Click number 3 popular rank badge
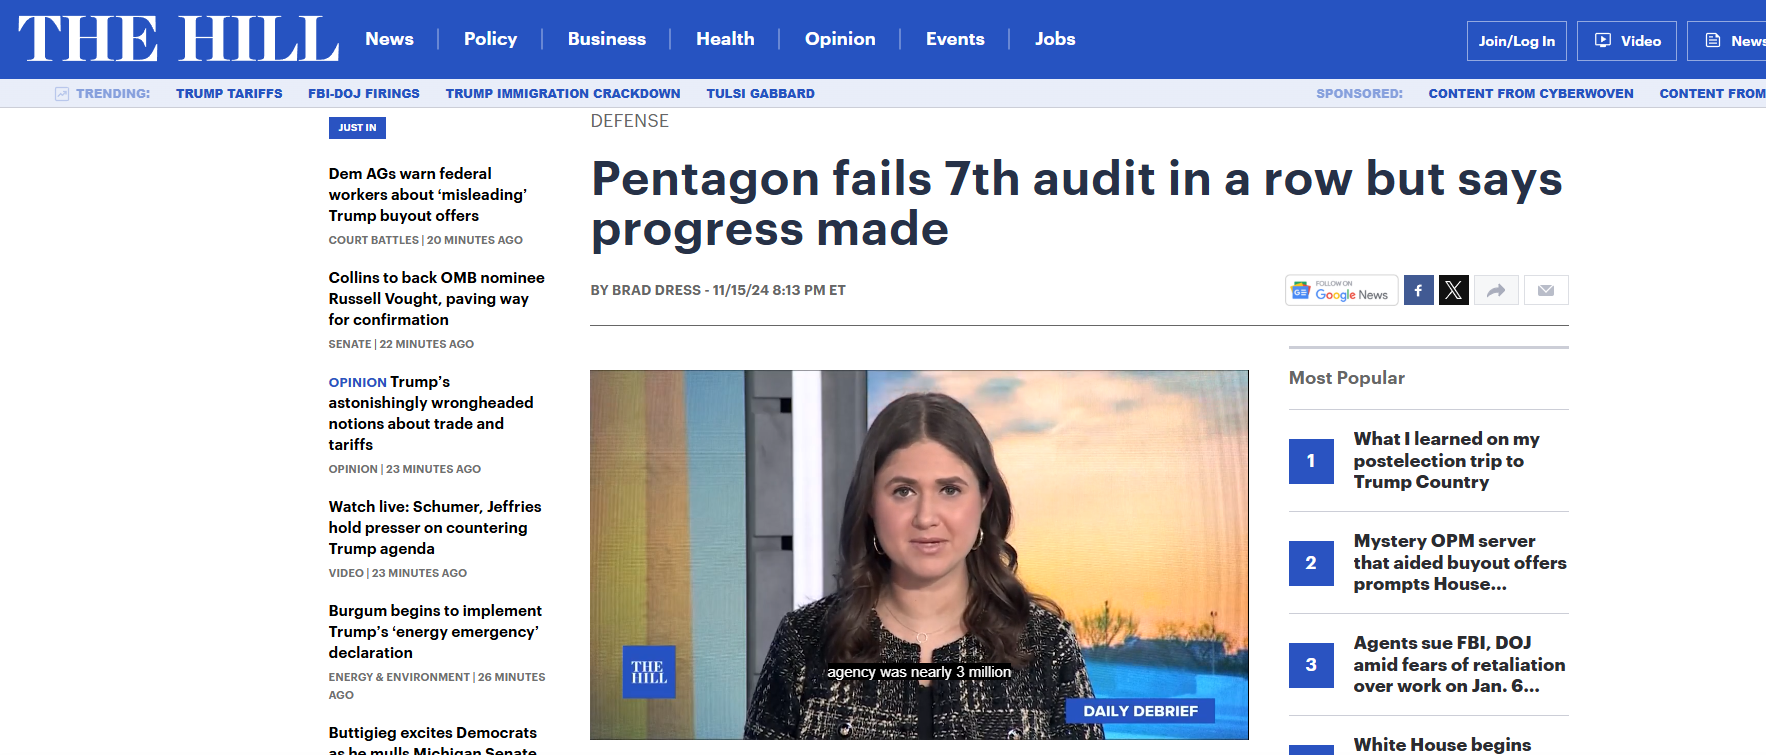This screenshot has height=755, width=1766. pyautogui.click(x=1311, y=665)
